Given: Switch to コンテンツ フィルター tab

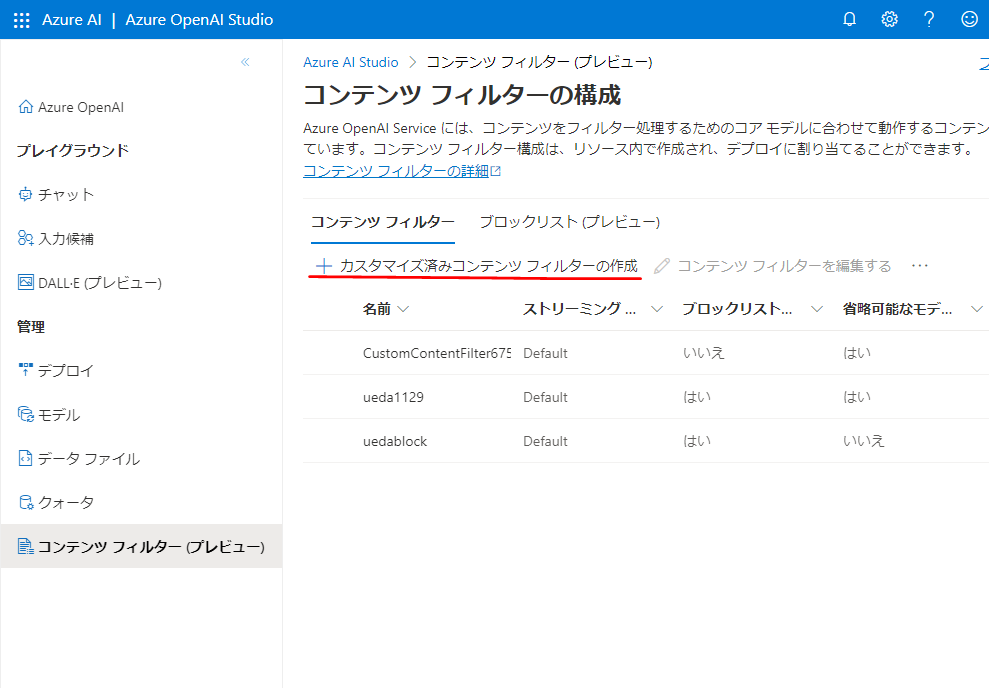Looking at the screenshot, I should pos(383,222).
